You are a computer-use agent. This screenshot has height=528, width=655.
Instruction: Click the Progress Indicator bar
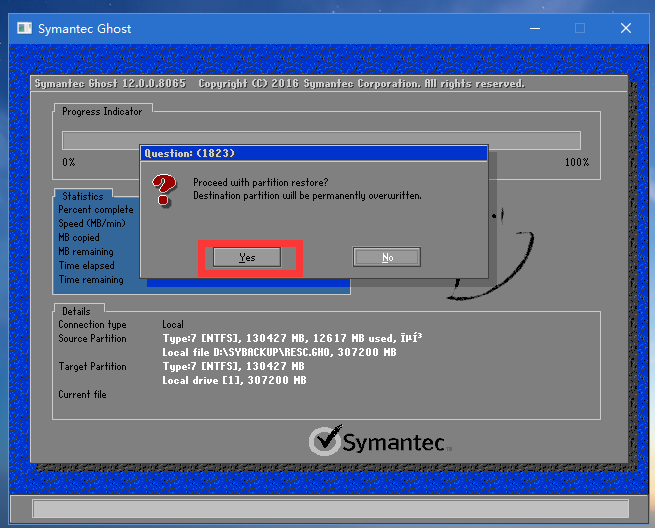321,140
